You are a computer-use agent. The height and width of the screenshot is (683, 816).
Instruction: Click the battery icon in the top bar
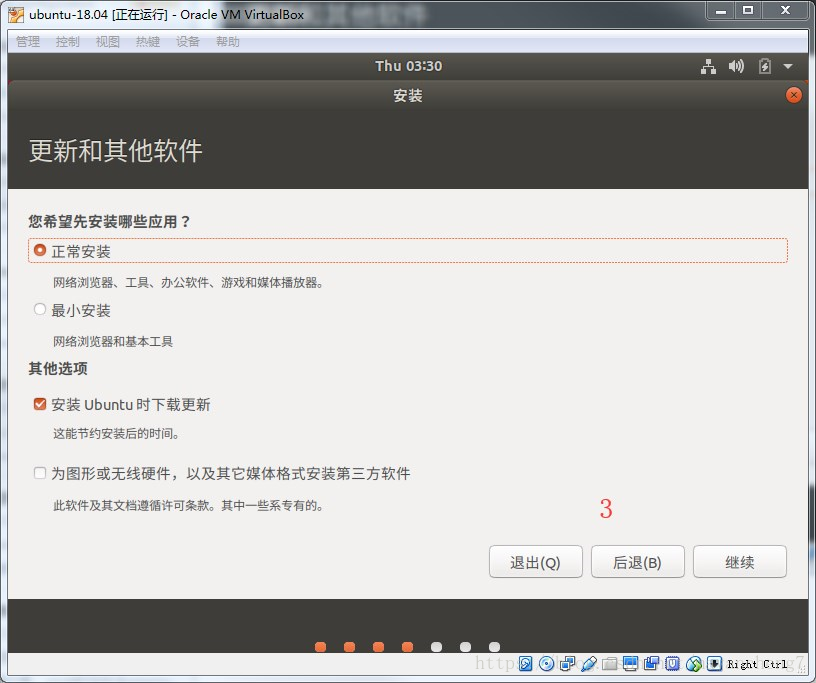[x=763, y=66]
